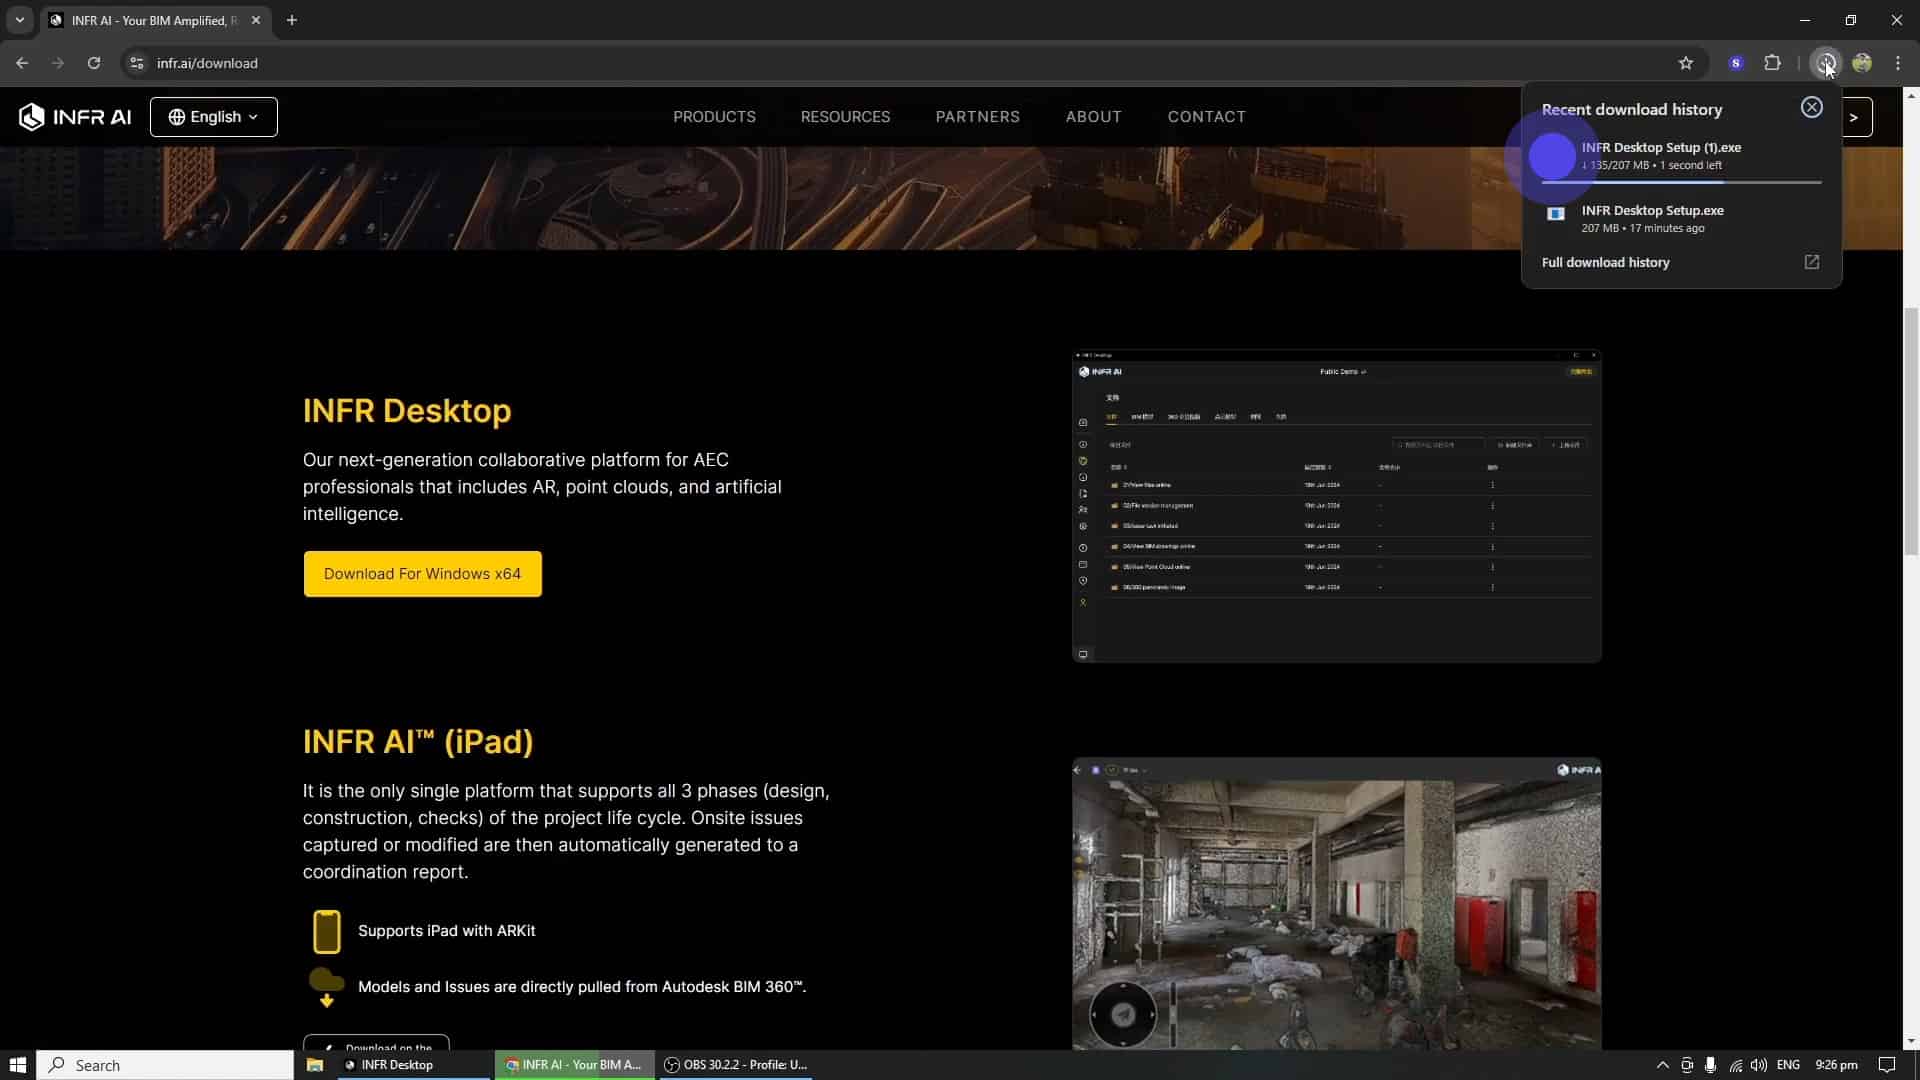Screen dimensions: 1920x1080
Task: Click Download For Windows x64 button
Action: tap(422, 574)
